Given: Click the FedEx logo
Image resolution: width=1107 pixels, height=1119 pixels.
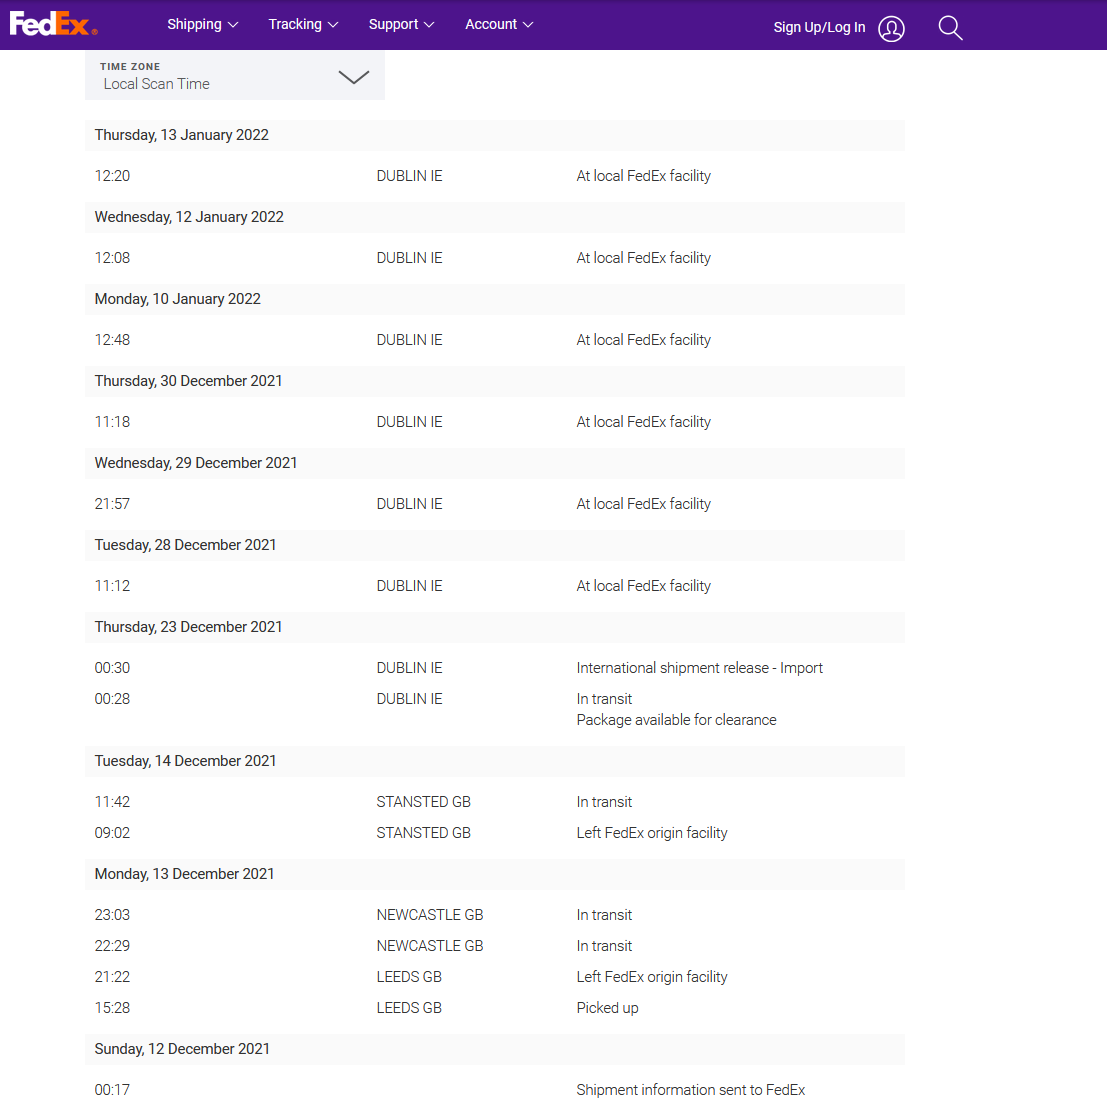Looking at the screenshot, I should 53,24.
